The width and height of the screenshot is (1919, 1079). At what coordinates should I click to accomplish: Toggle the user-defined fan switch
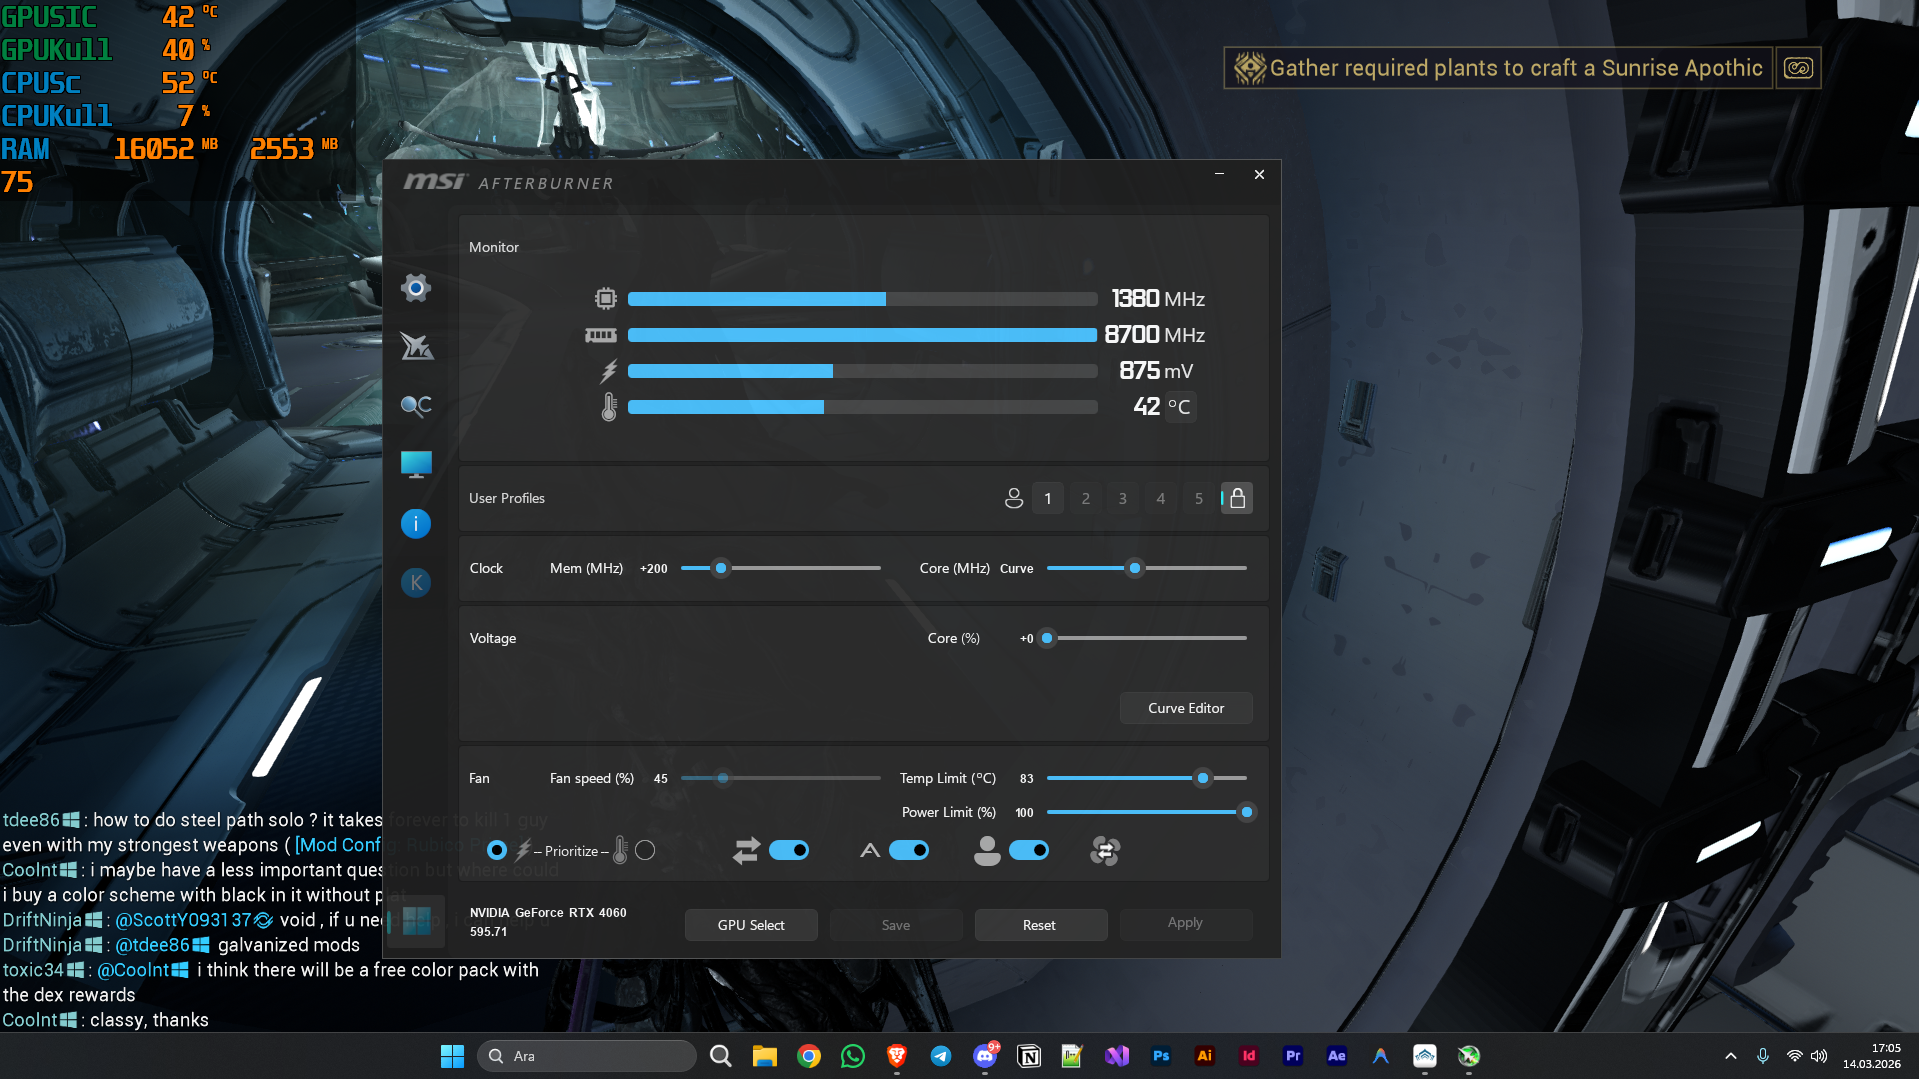pyautogui.click(x=1029, y=850)
